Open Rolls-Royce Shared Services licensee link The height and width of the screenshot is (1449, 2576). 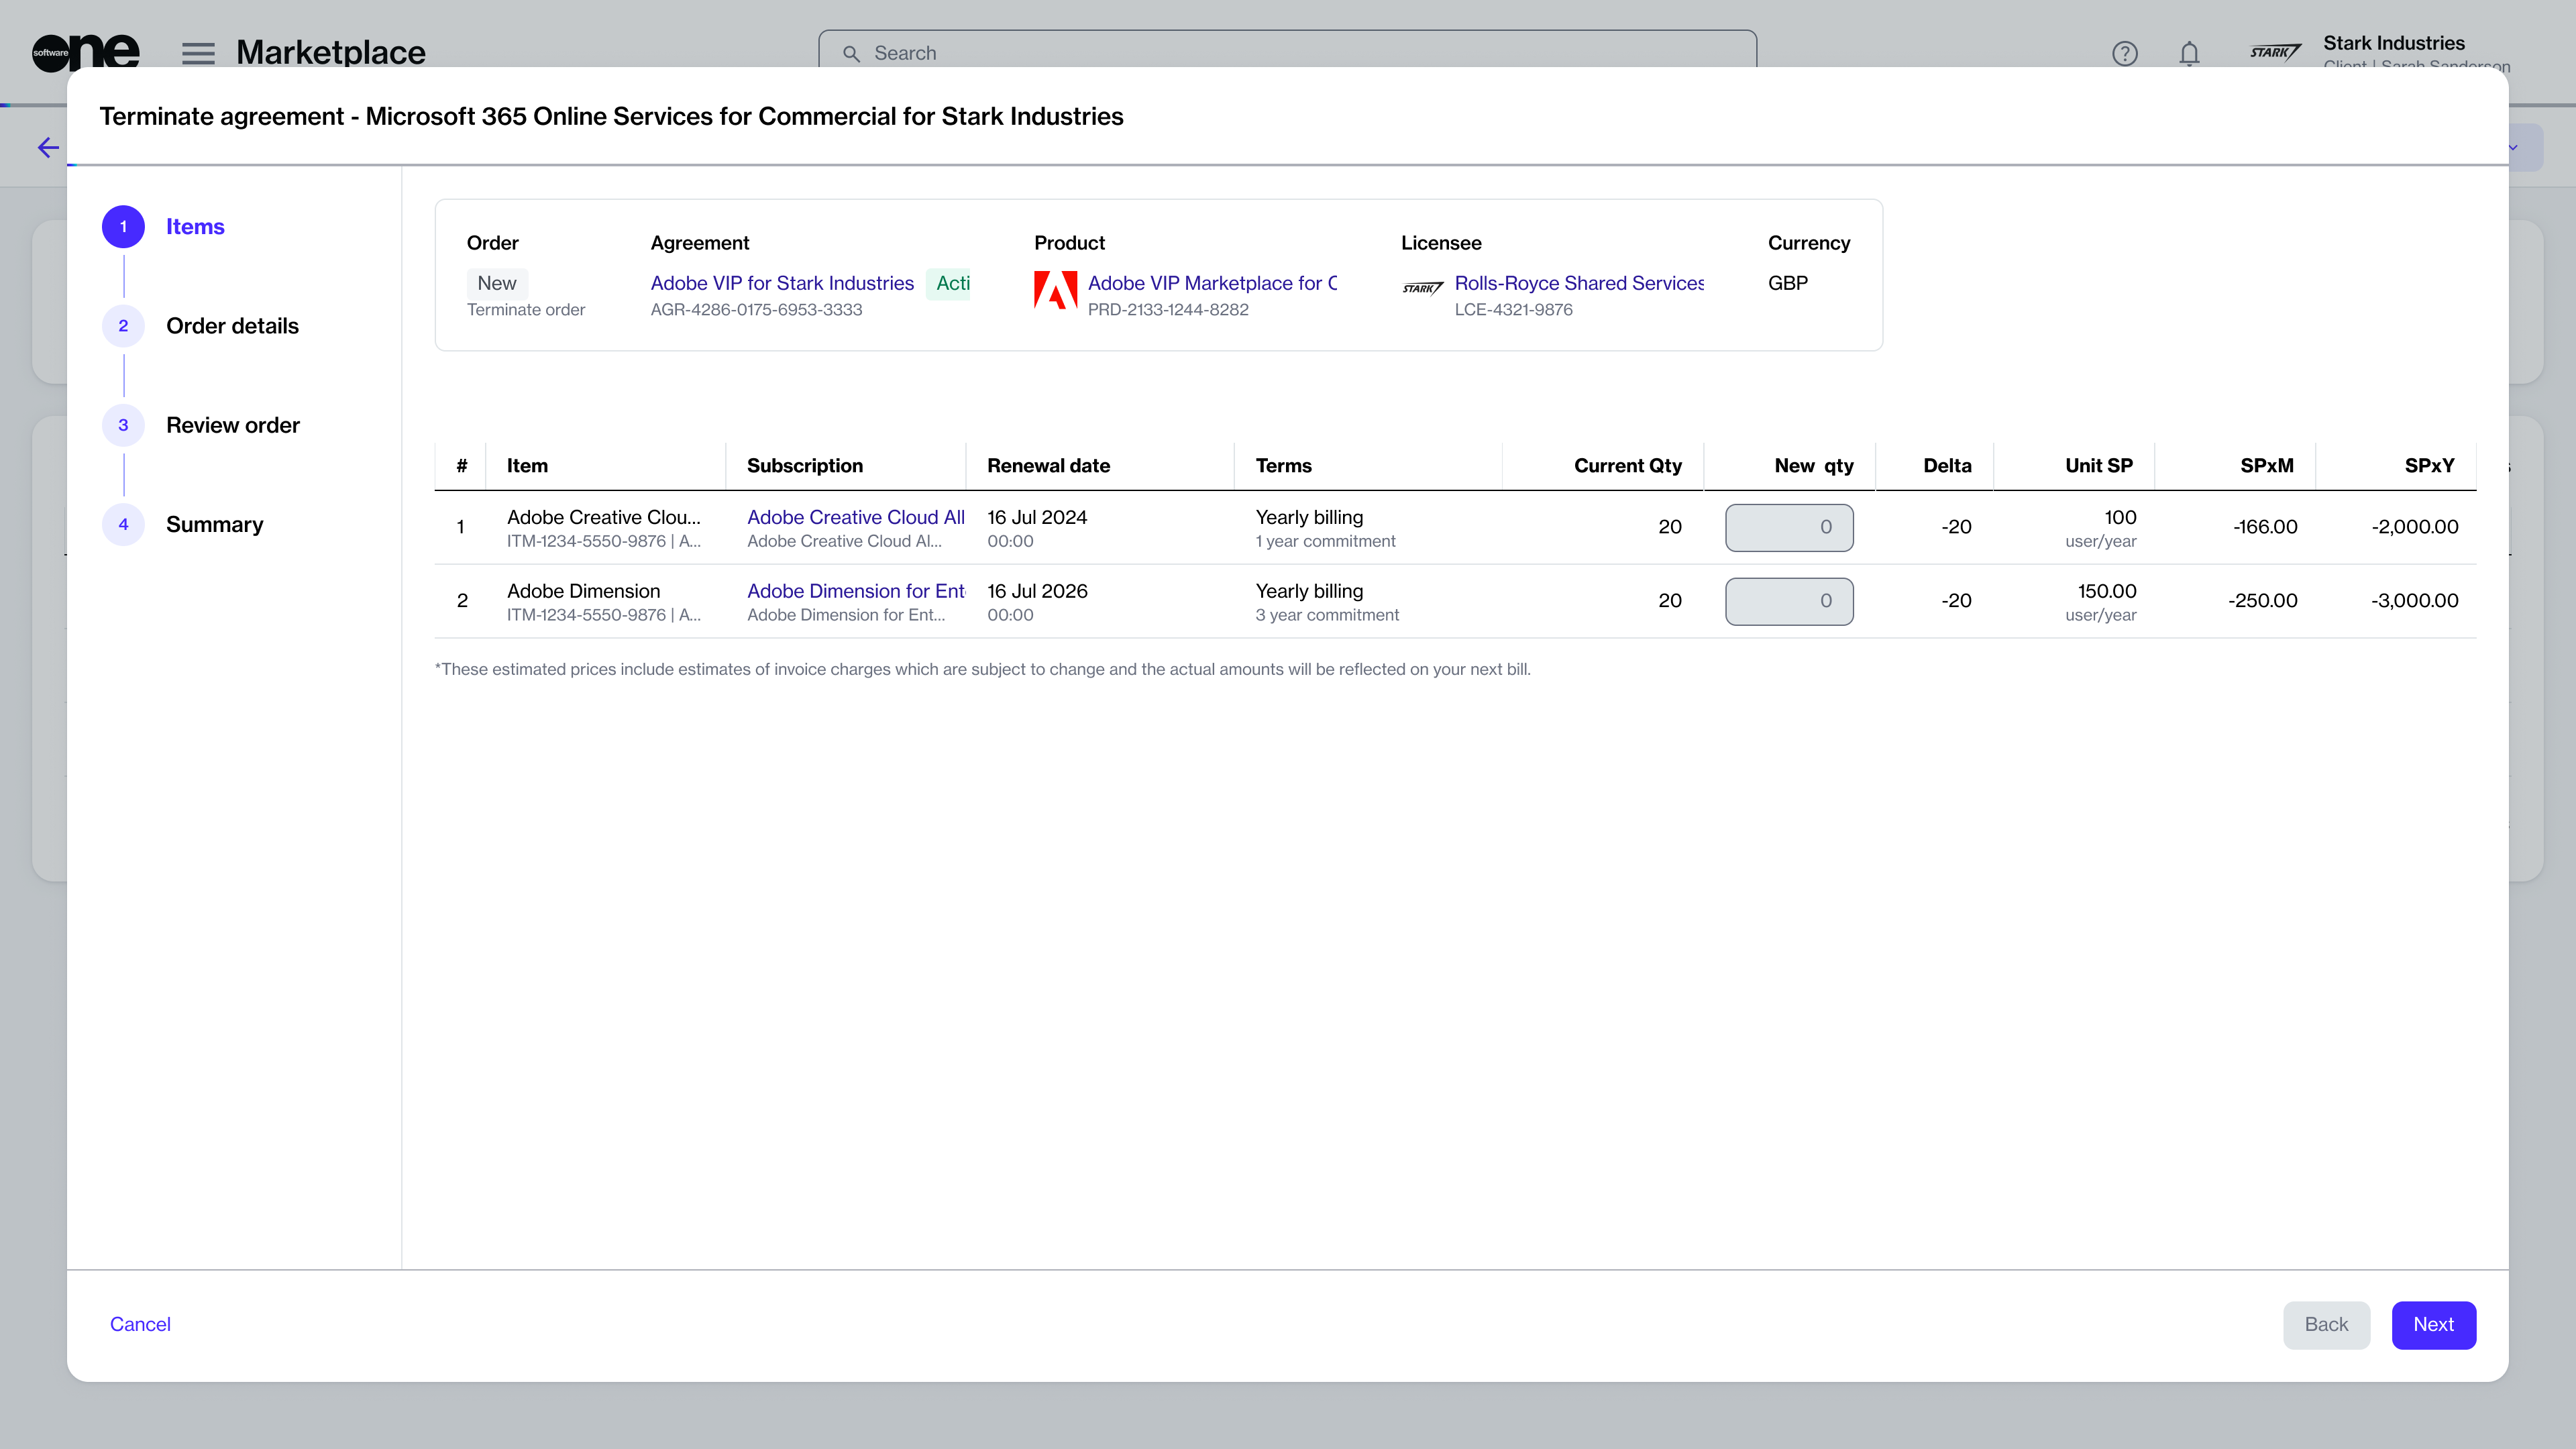tap(1578, 283)
